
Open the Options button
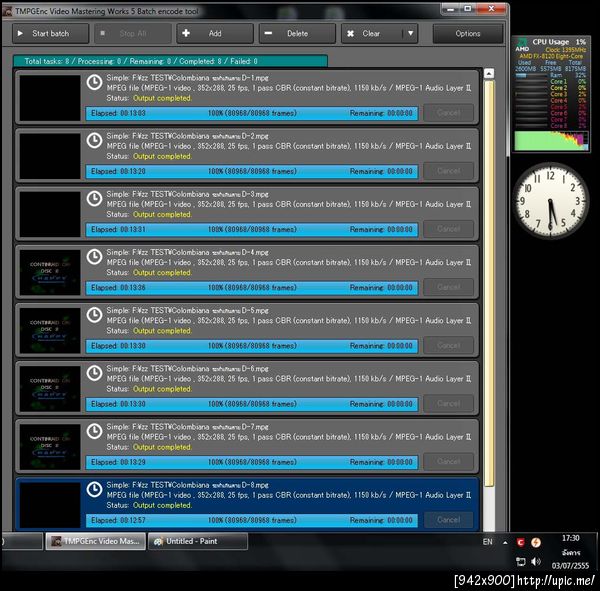pyautogui.click(x=468, y=34)
